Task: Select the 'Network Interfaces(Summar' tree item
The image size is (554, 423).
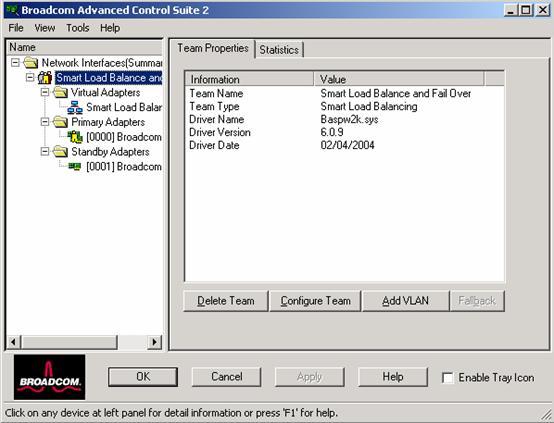Action: pyautogui.click(x=102, y=63)
